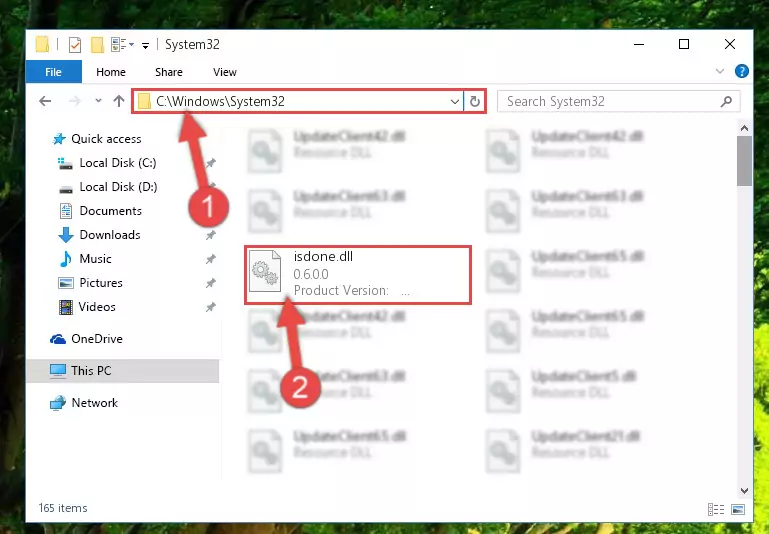This screenshot has height=534, width=769.
Task: Open the Help question mark icon
Action: coord(742,72)
